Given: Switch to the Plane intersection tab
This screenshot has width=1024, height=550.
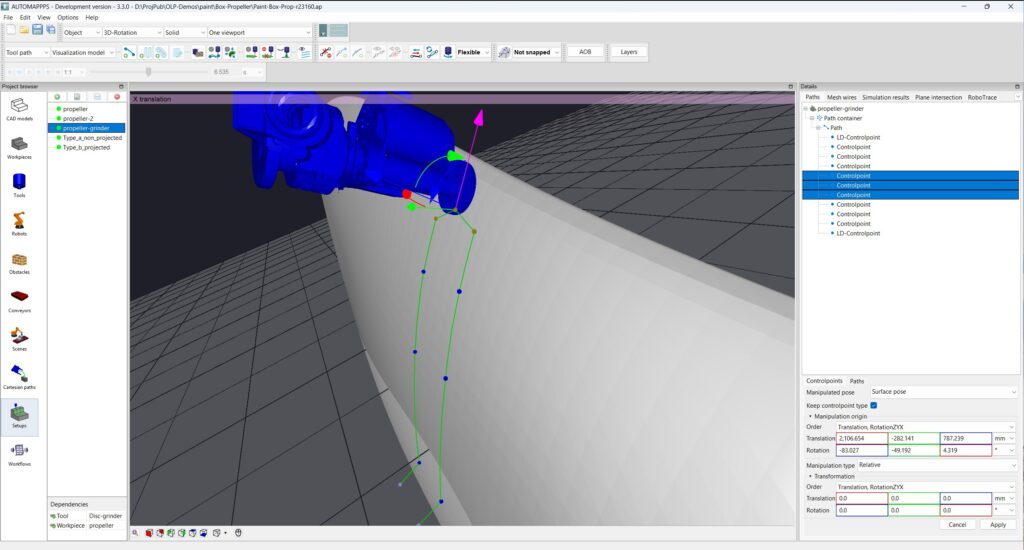Looking at the screenshot, I should click(x=938, y=97).
